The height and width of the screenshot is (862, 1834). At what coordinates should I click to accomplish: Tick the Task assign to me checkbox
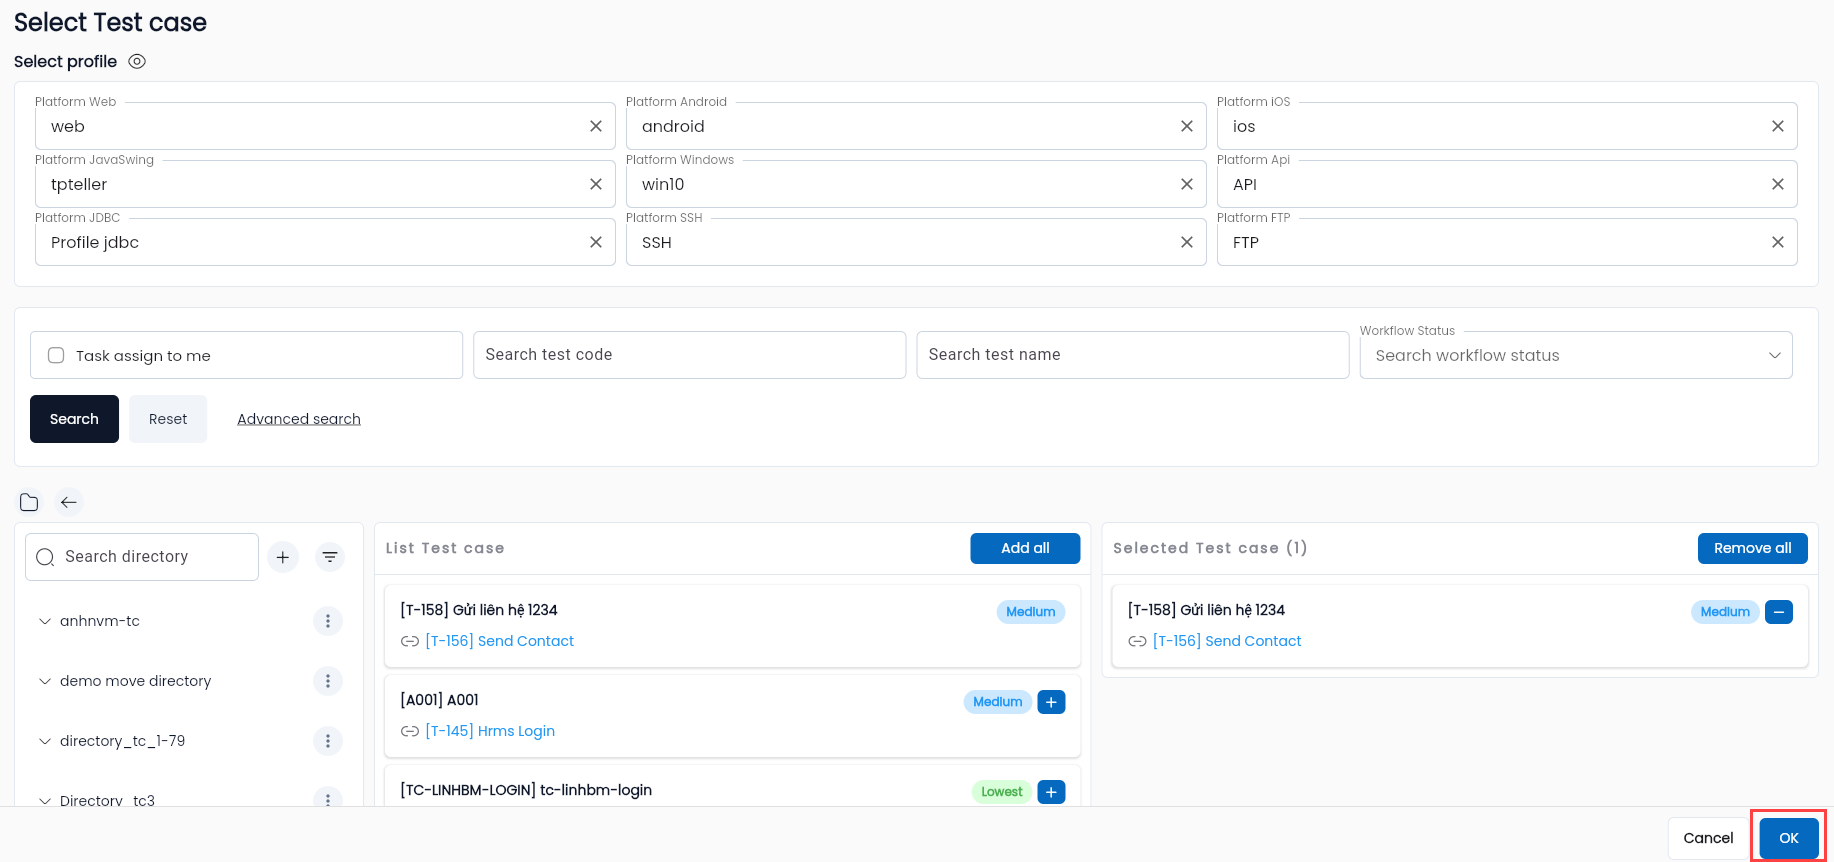[56, 355]
